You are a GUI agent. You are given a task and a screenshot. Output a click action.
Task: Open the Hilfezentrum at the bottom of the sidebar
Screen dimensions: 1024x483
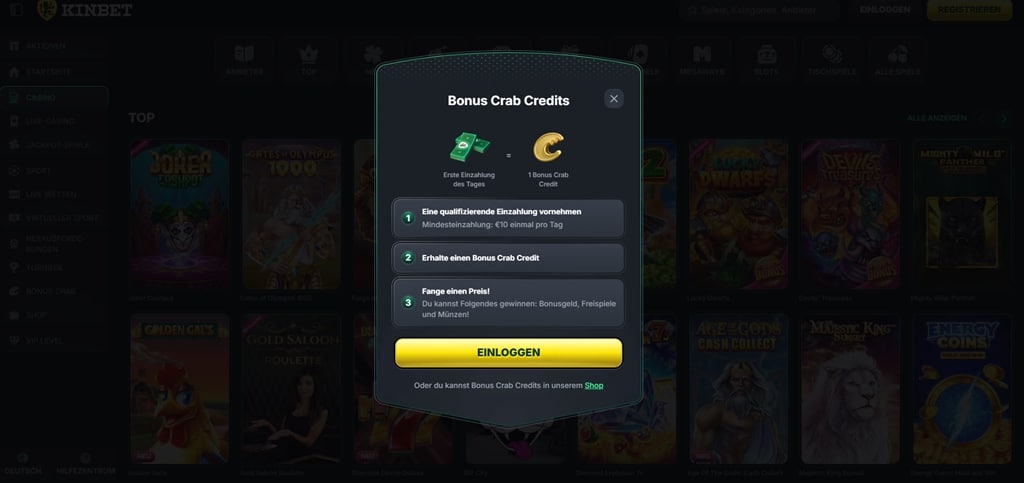[x=86, y=464]
